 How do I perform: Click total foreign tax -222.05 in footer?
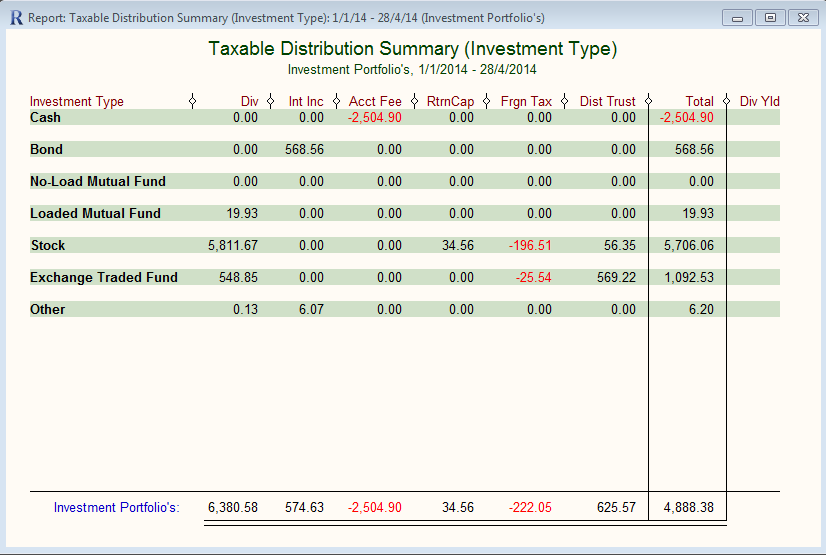point(530,508)
